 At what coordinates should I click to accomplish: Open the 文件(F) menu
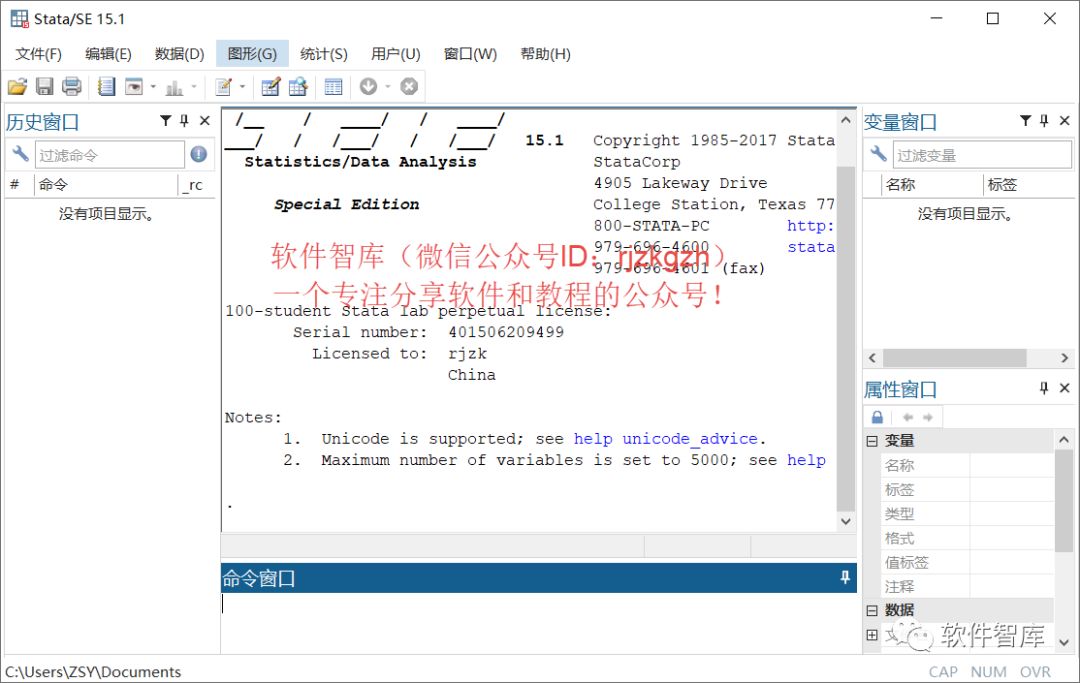coord(39,54)
